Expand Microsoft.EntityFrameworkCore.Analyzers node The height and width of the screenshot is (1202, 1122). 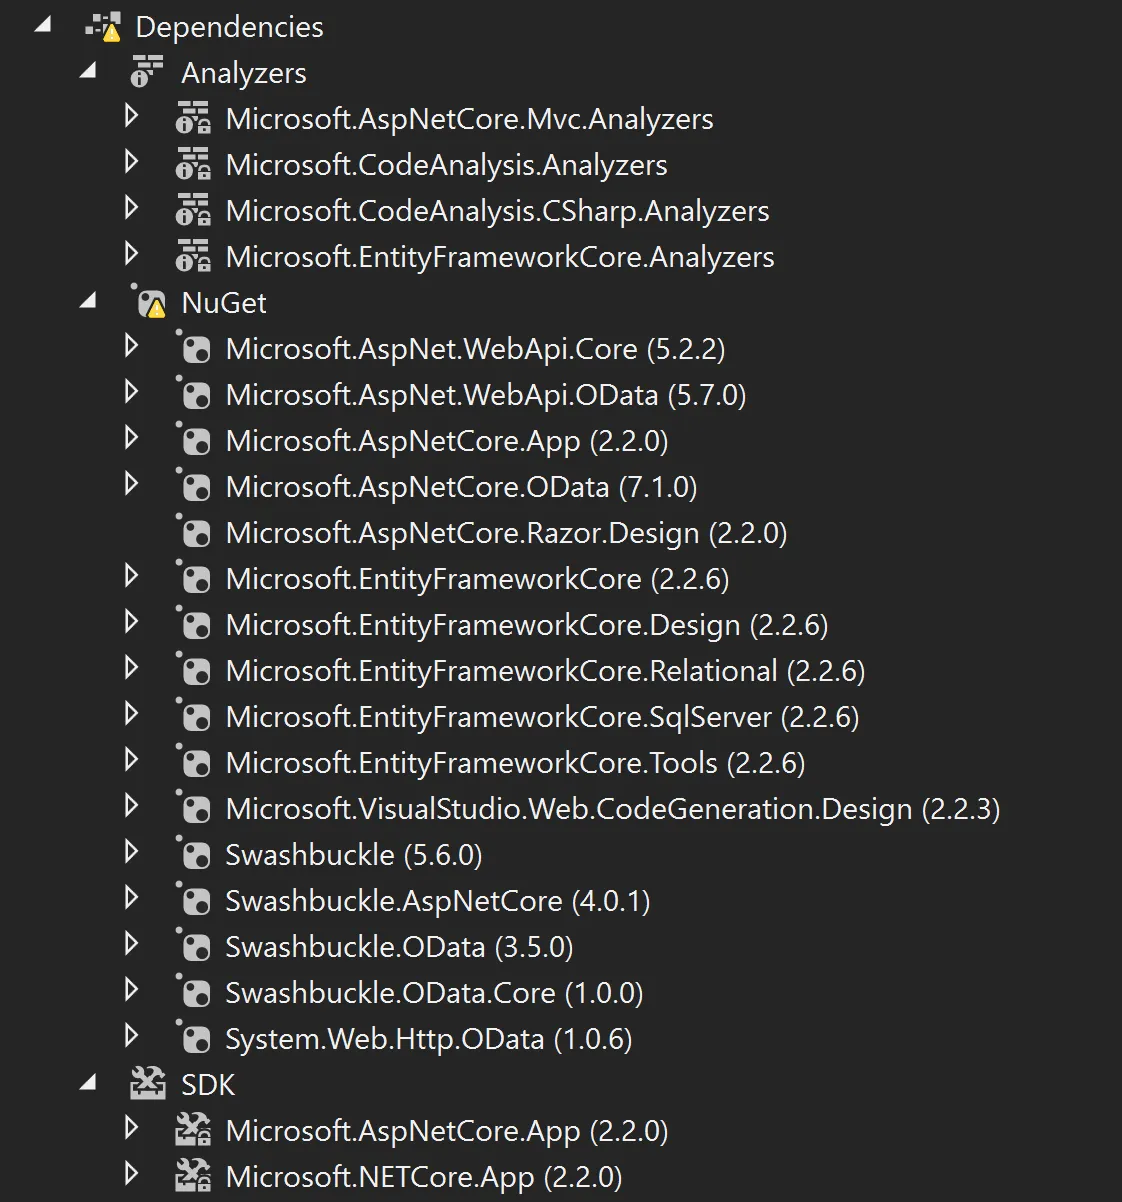tap(131, 254)
